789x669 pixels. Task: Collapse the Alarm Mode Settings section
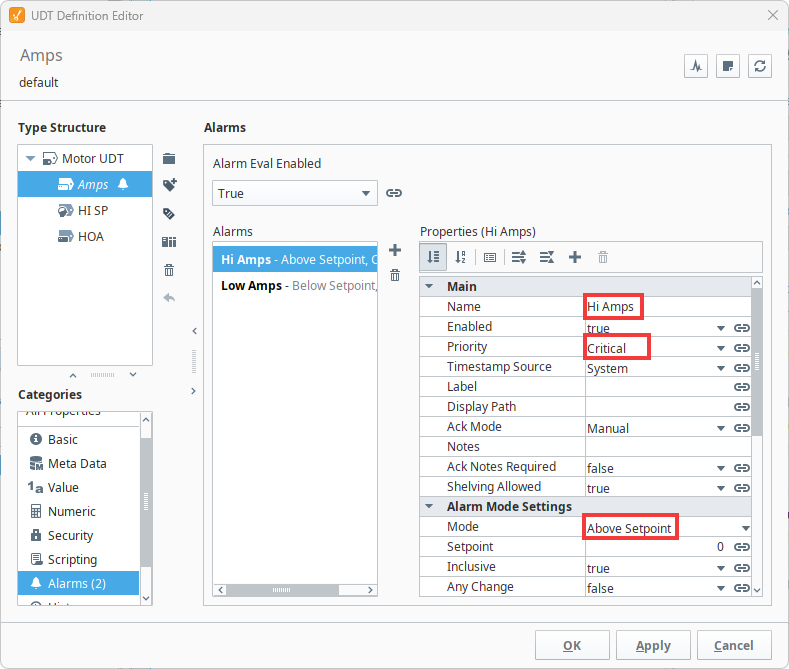pyautogui.click(x=429, y=507)
